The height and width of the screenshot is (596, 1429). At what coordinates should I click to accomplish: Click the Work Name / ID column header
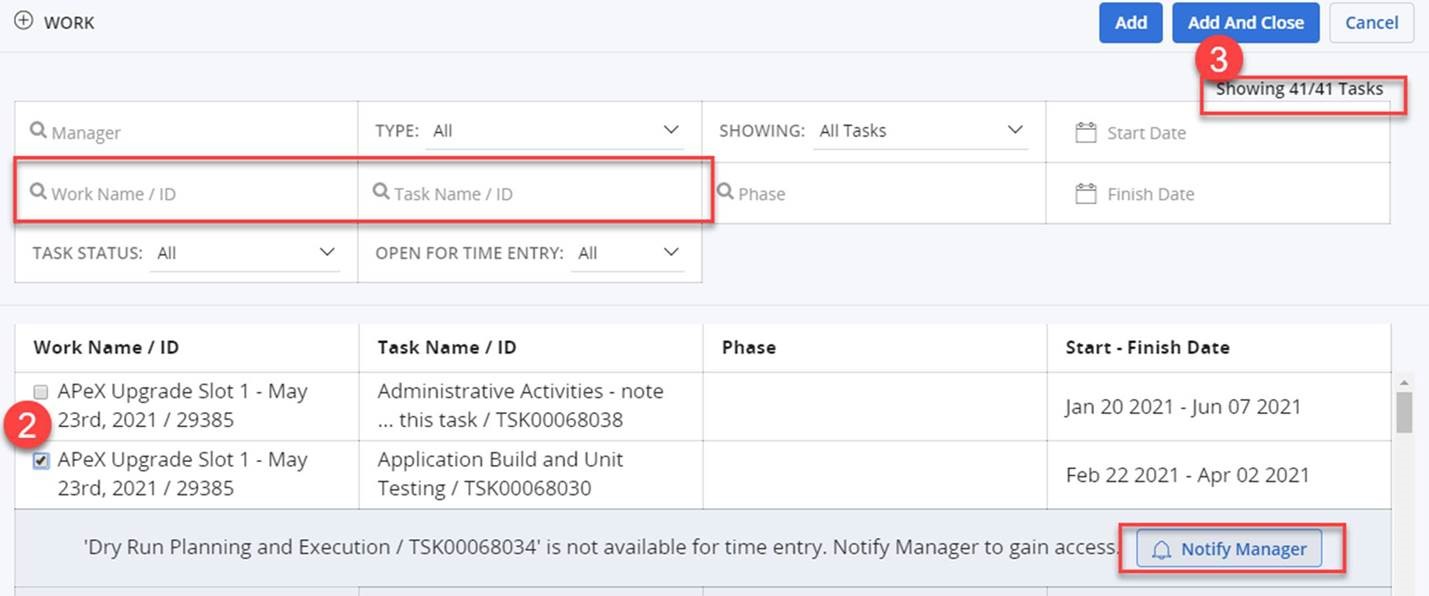(x=106, y=348)
